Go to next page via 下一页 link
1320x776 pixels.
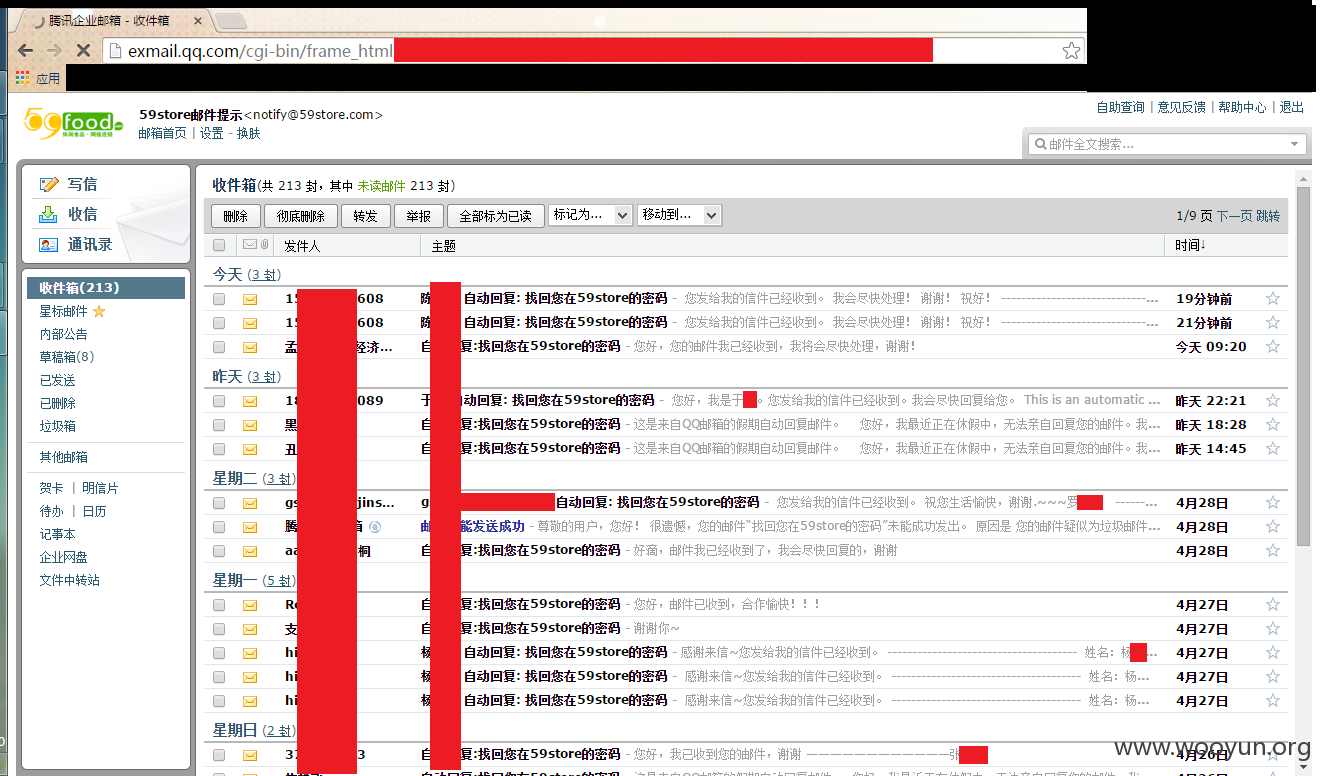tap(1234, 216)
